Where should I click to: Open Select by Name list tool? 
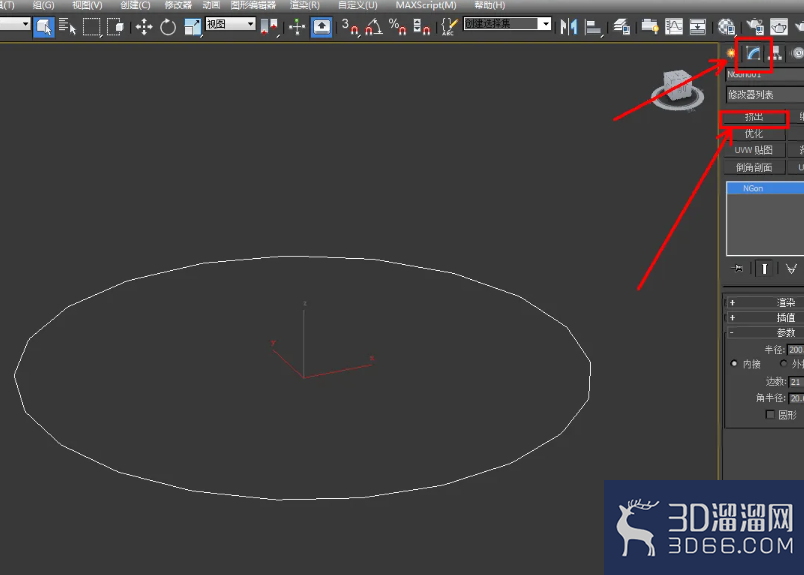click(x=67, y=26)
